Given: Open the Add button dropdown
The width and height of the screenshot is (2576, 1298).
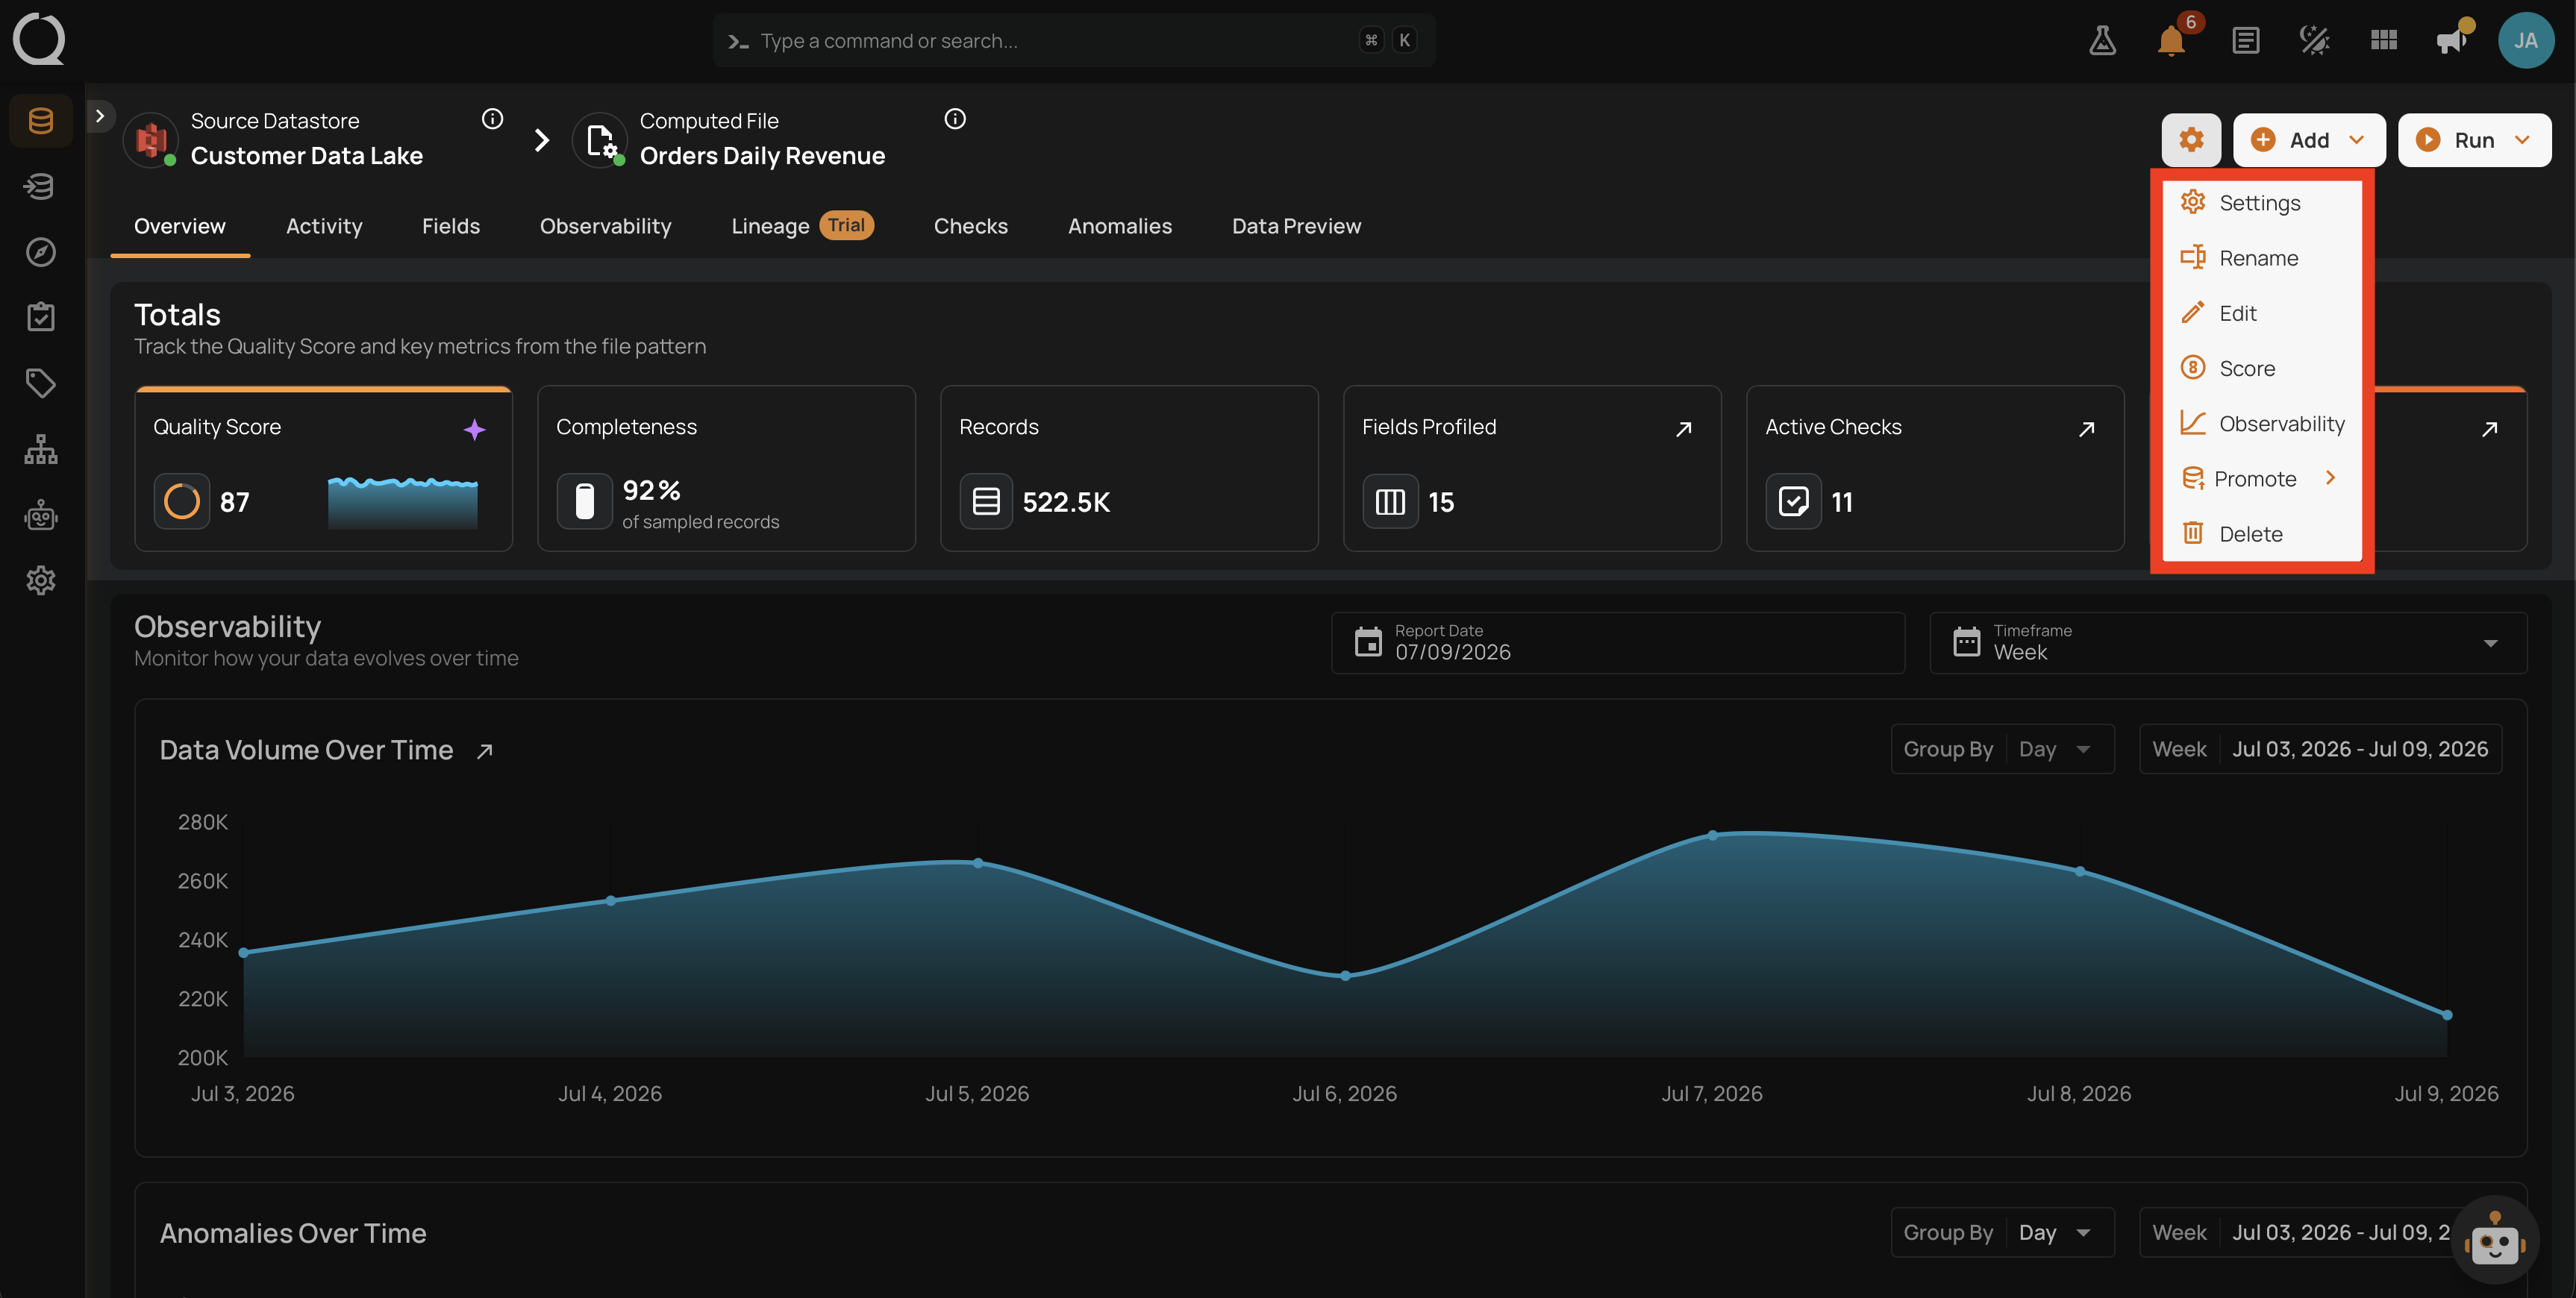Looking at the screenshot, I should pyautogui.click(x=2308, y=140).
